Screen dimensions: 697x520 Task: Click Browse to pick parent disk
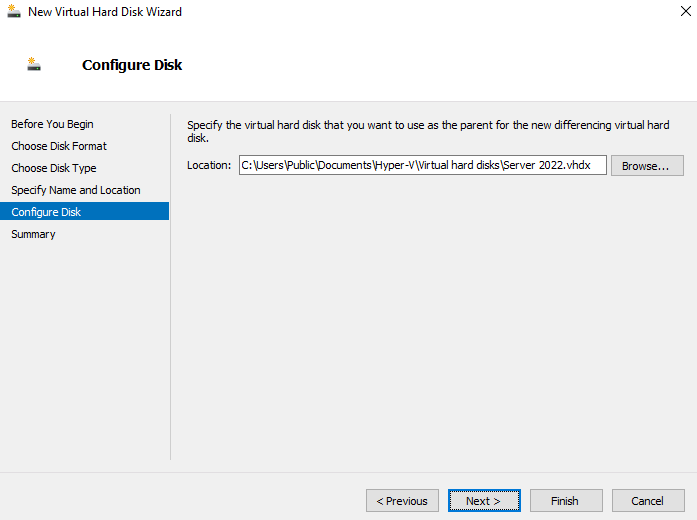(647, 166)
